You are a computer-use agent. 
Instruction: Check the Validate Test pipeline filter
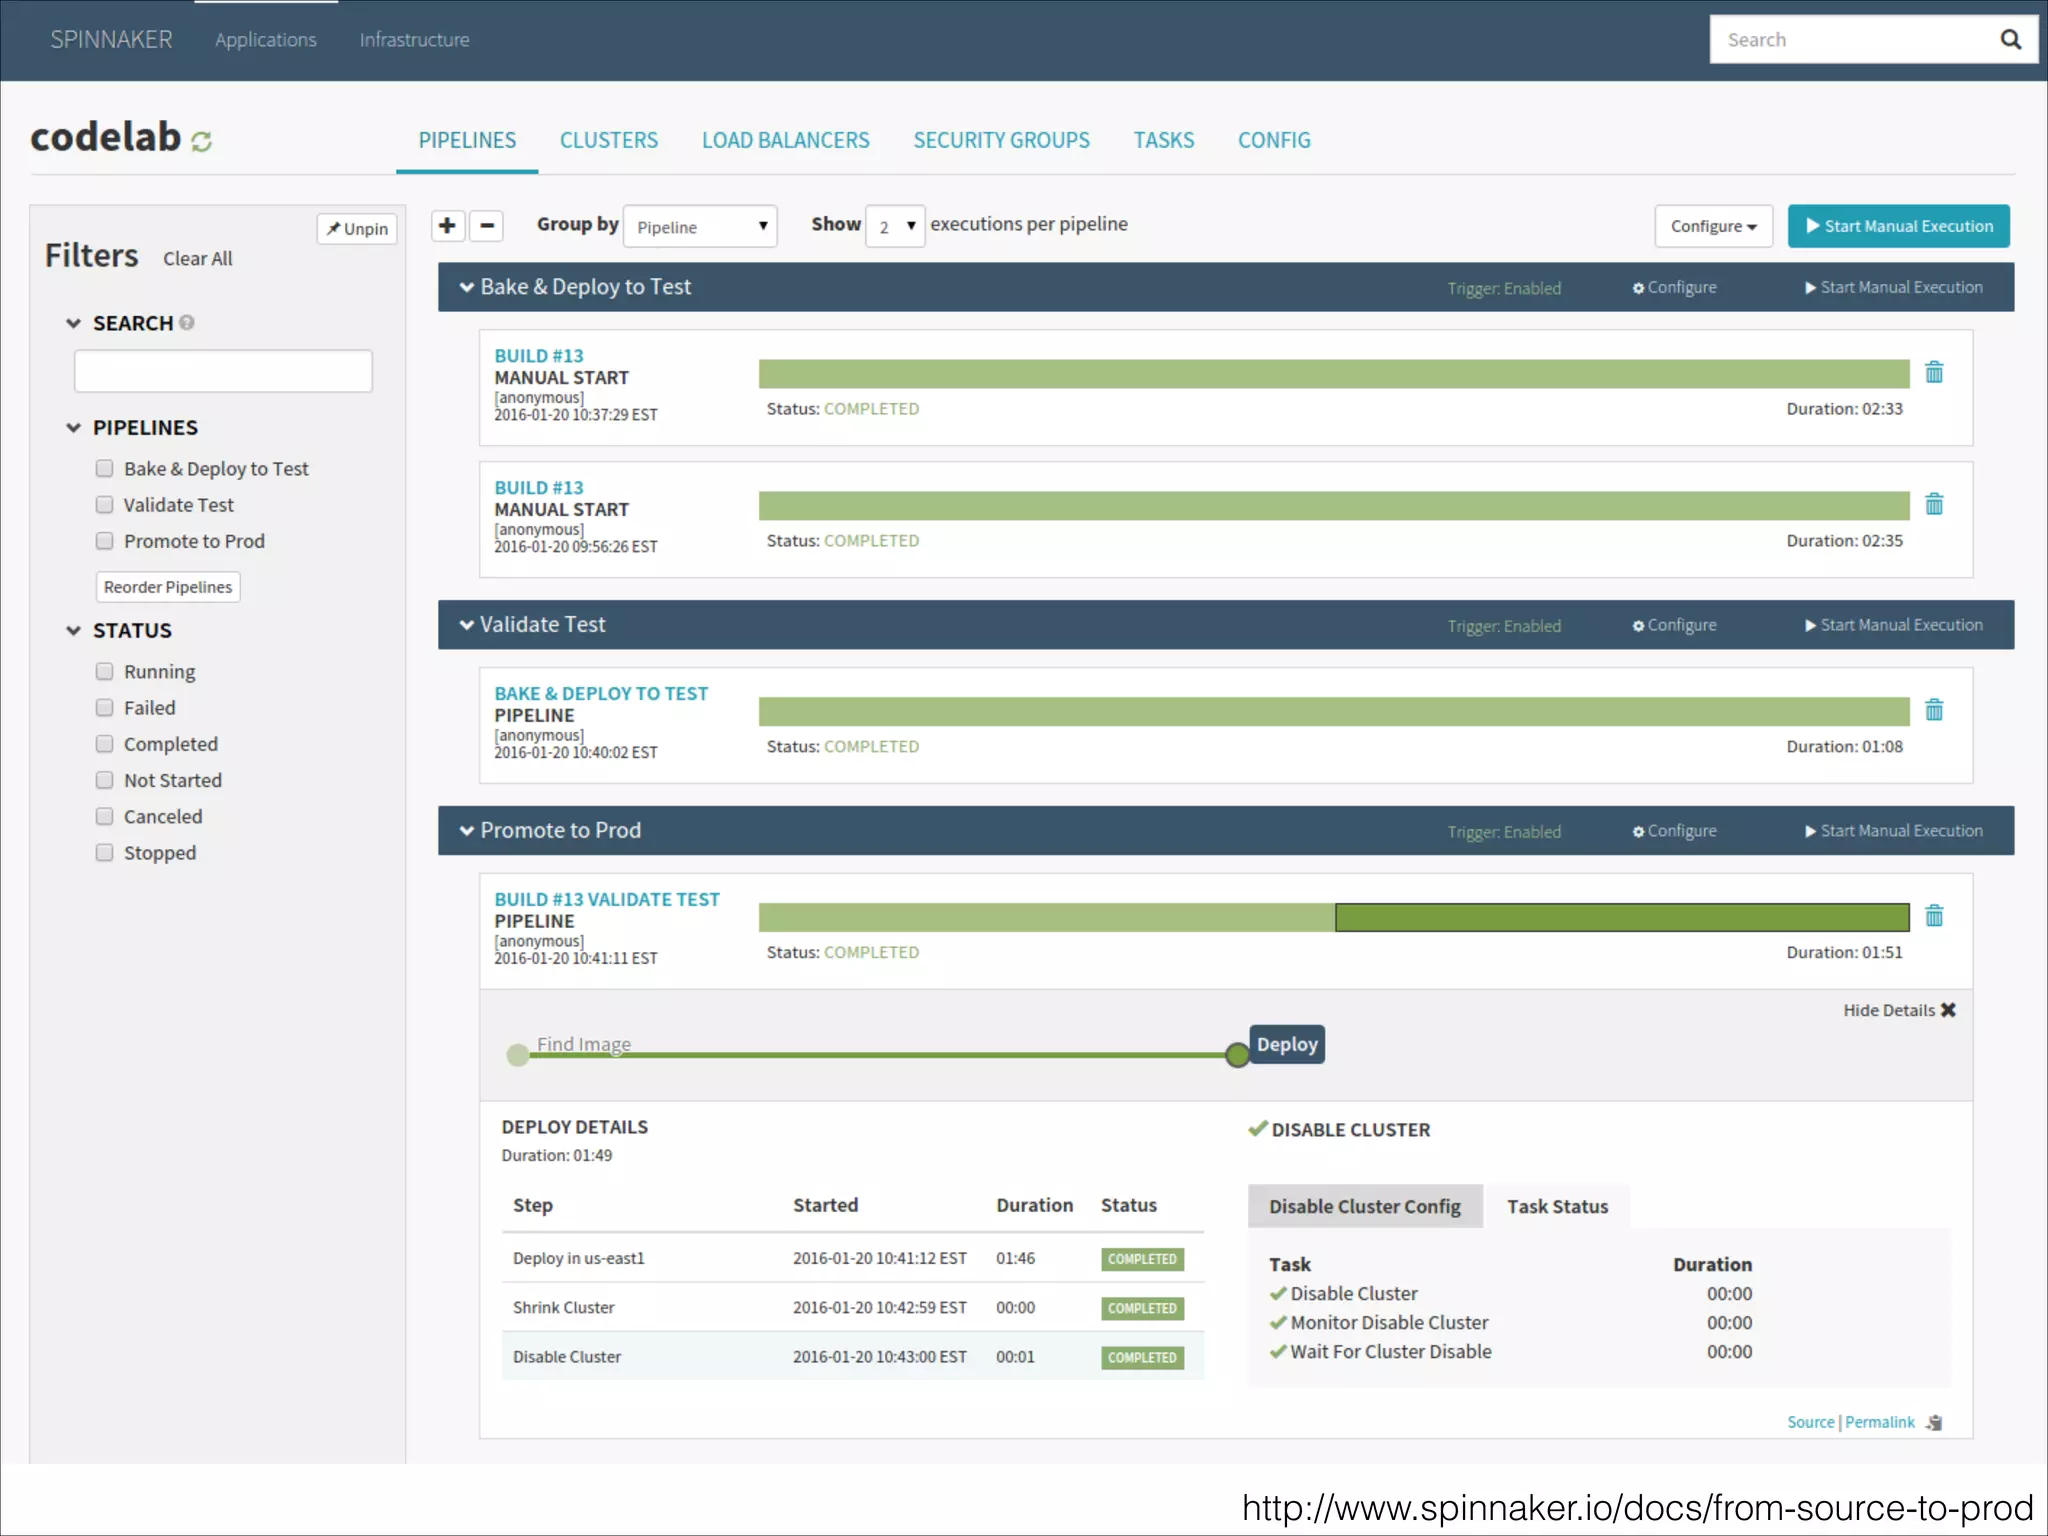pyautogui.click(x=104, y=504)
